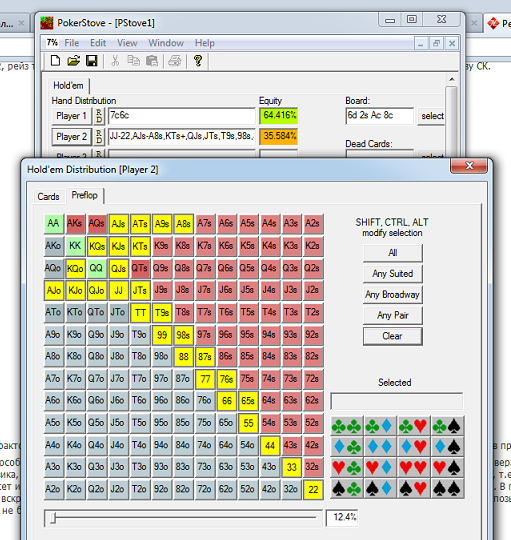
Task: Click the Clear button
Action: tap(393, 336)
